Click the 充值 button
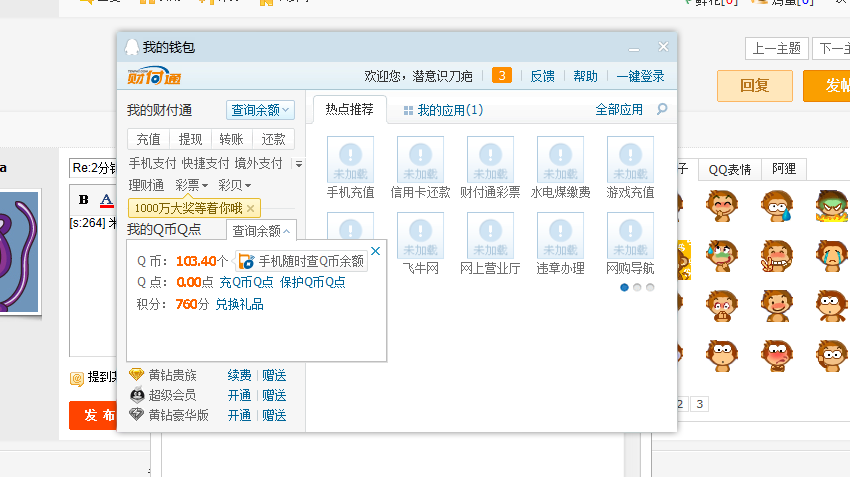This screenshot has width=850, height=477. click(x=149, y=139)
